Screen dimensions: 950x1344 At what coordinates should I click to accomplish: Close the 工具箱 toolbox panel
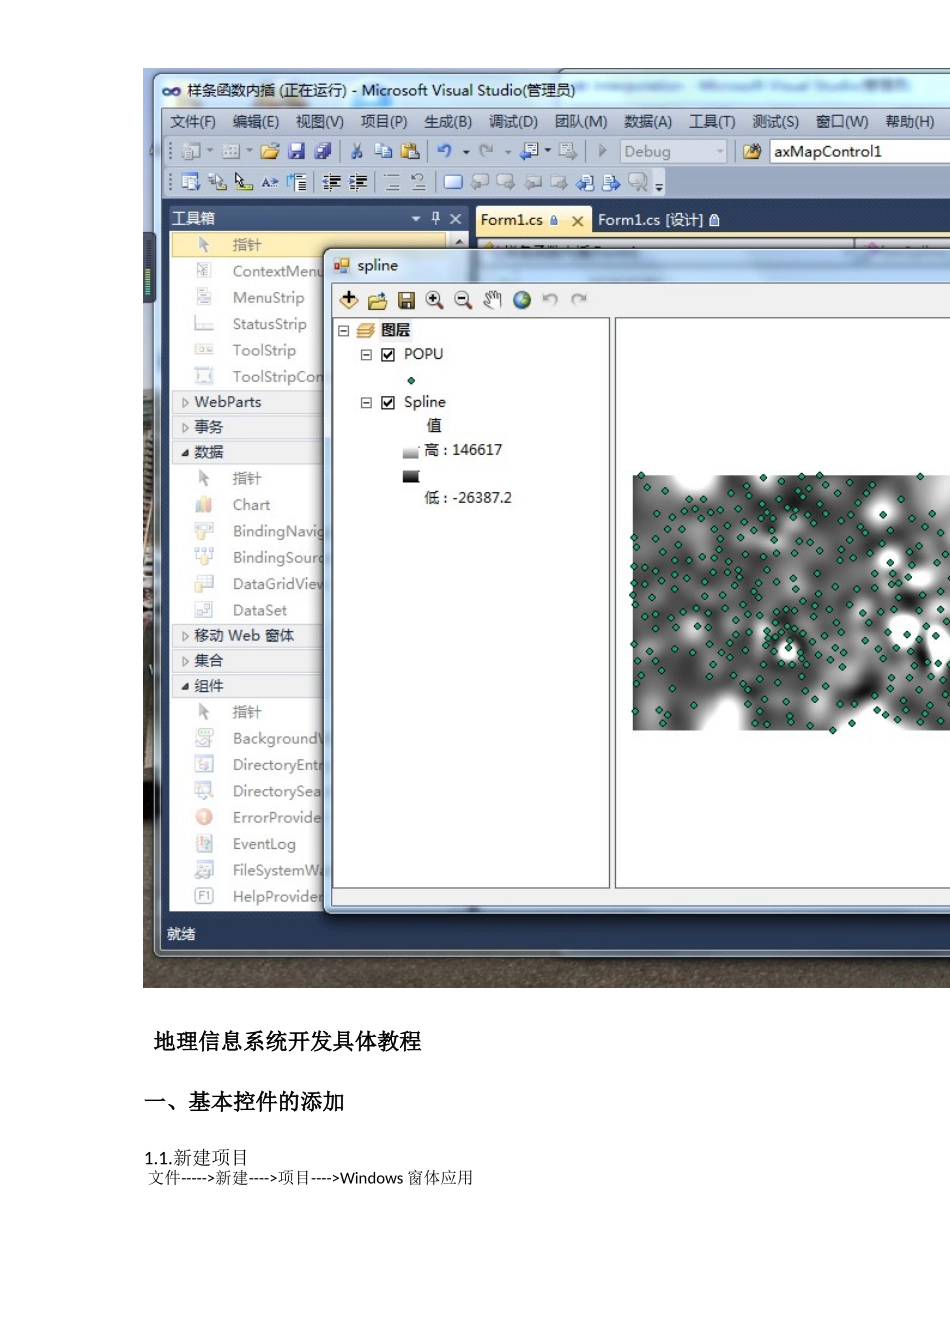(x=456, y=218)
